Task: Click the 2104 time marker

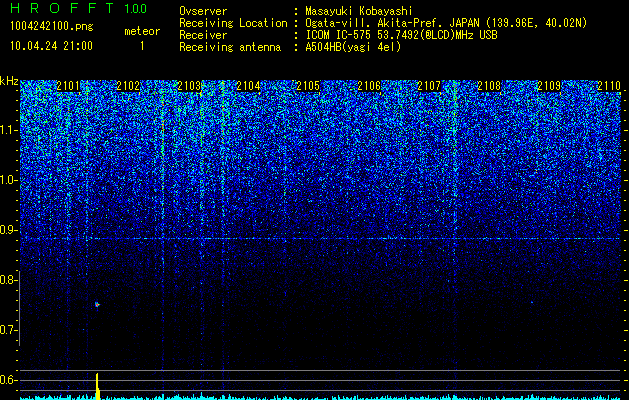Action: [x=248, y=86]
